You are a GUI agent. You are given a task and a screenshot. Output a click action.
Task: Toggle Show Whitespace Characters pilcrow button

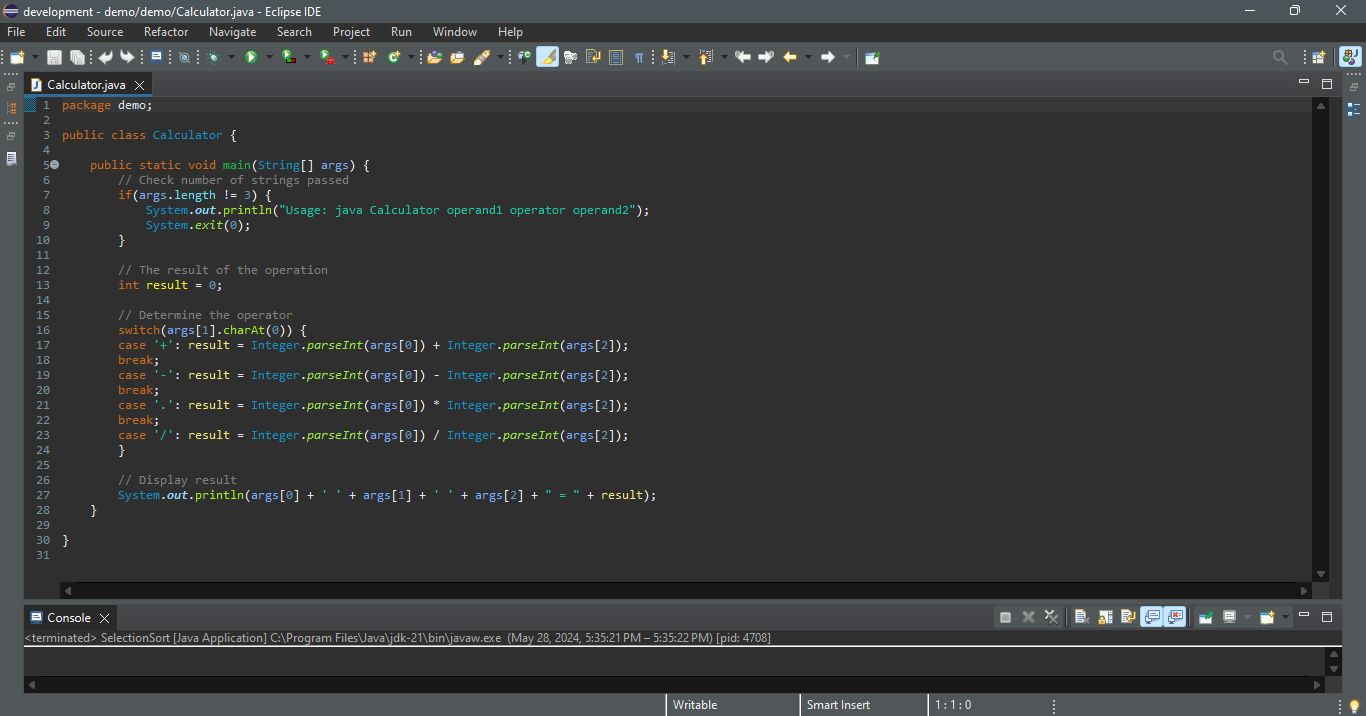[x=638, y=57]
